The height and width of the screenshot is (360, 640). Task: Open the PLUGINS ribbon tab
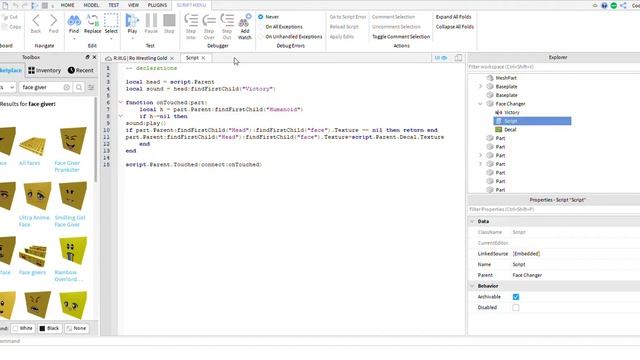[158, 5]
